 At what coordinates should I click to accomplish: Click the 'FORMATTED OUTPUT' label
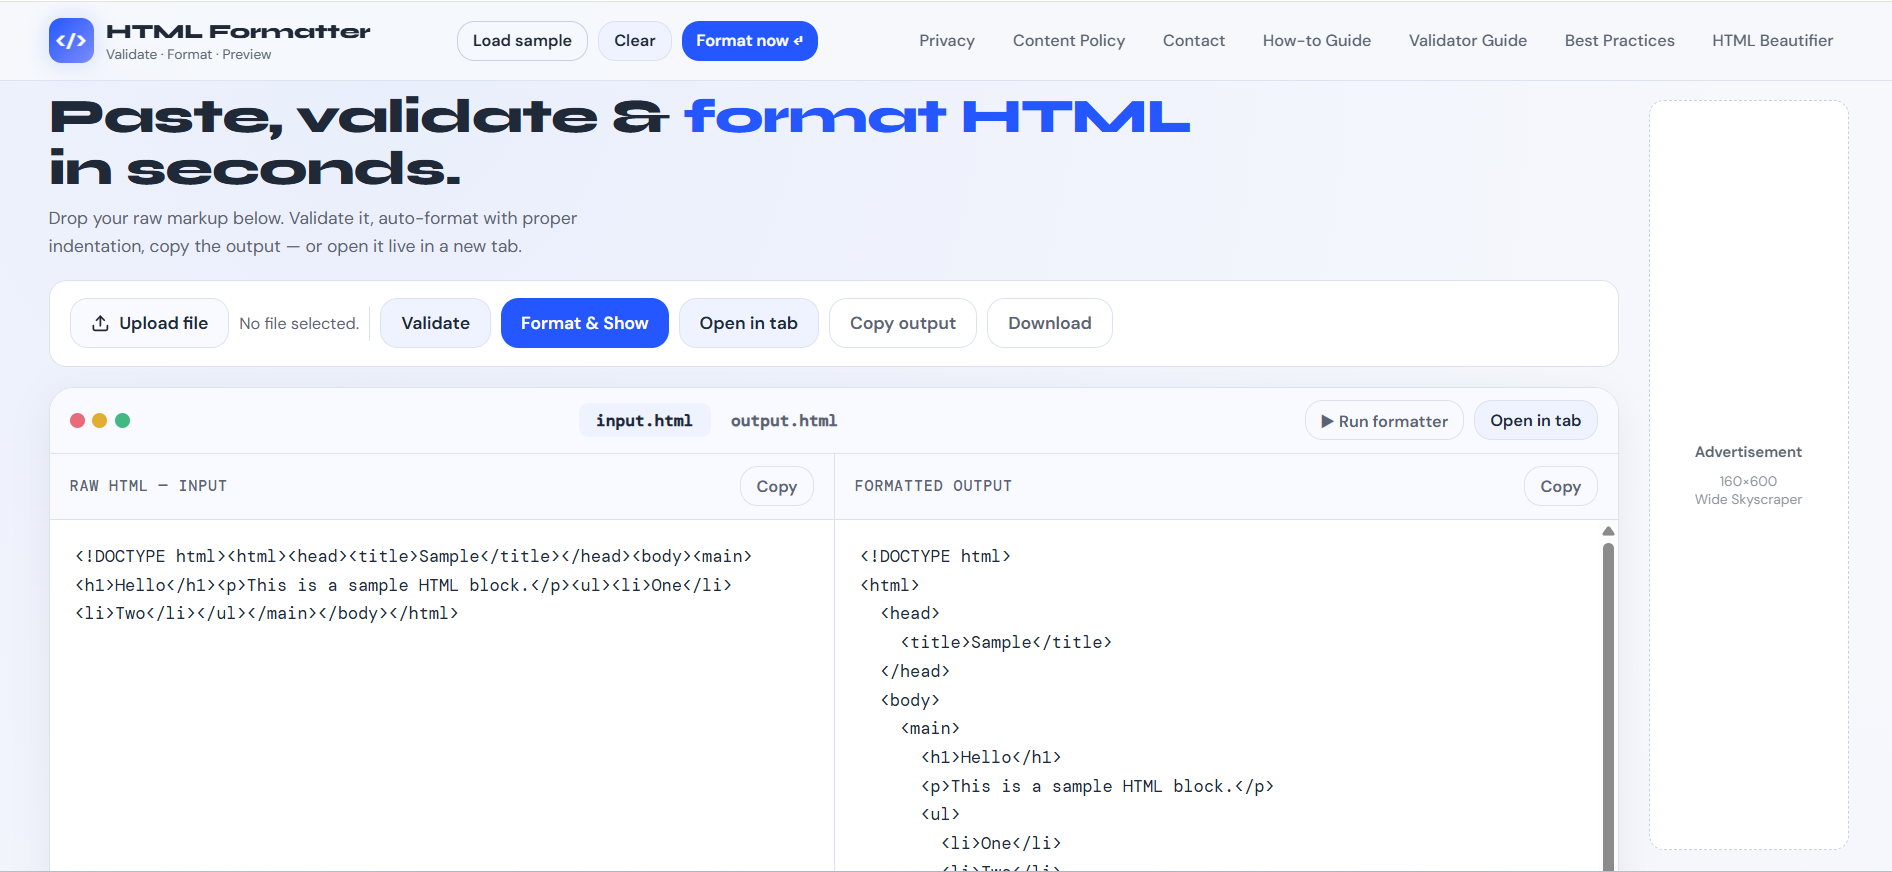pos(933,486)
